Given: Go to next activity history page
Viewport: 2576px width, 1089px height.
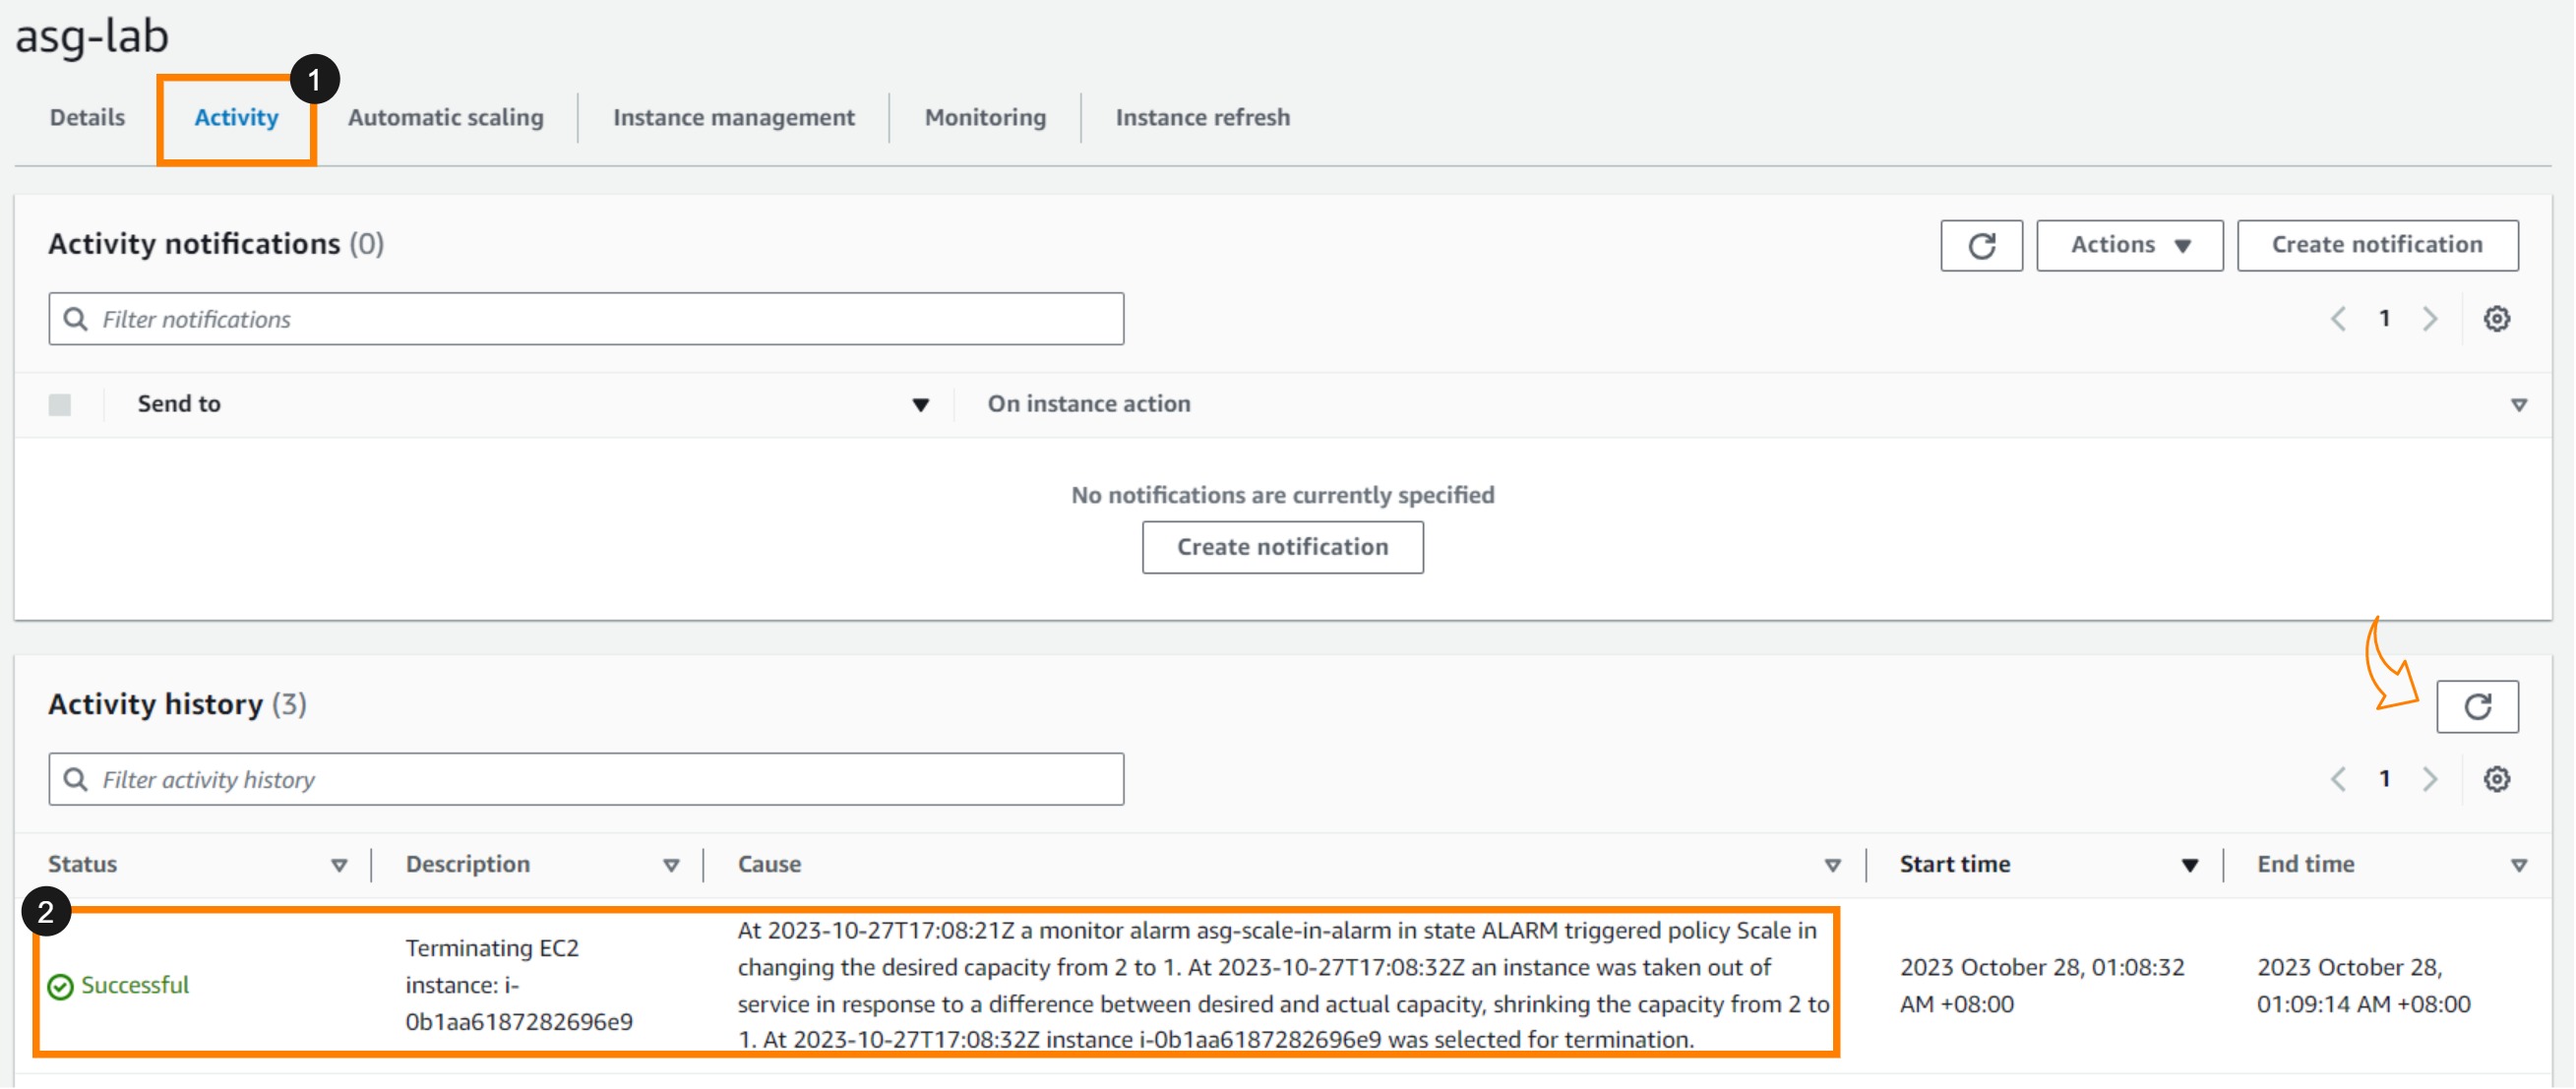Looking at the screenshot, I should (2429, 779).
